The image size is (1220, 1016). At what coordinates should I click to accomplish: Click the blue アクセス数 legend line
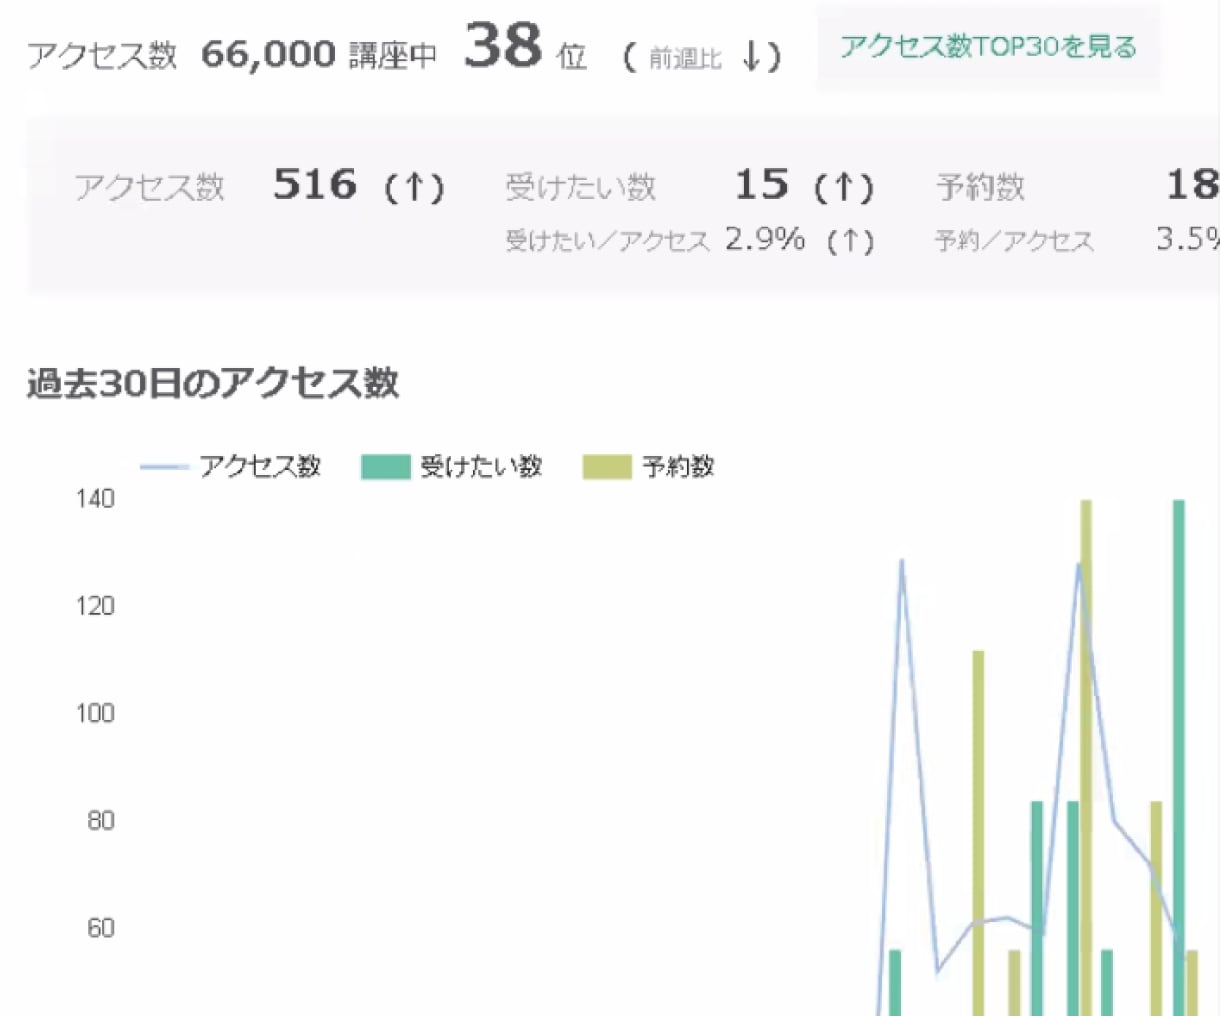(164, 467)
